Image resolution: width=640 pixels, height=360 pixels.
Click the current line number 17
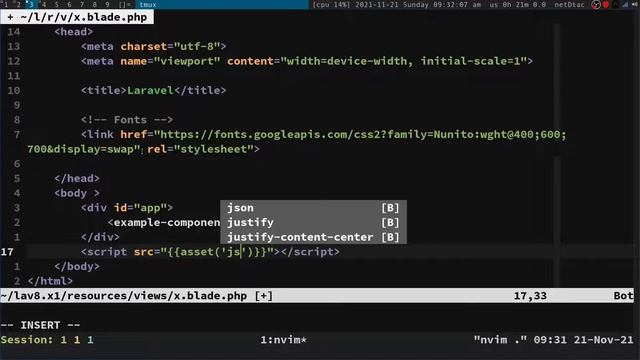click(7, 252)
